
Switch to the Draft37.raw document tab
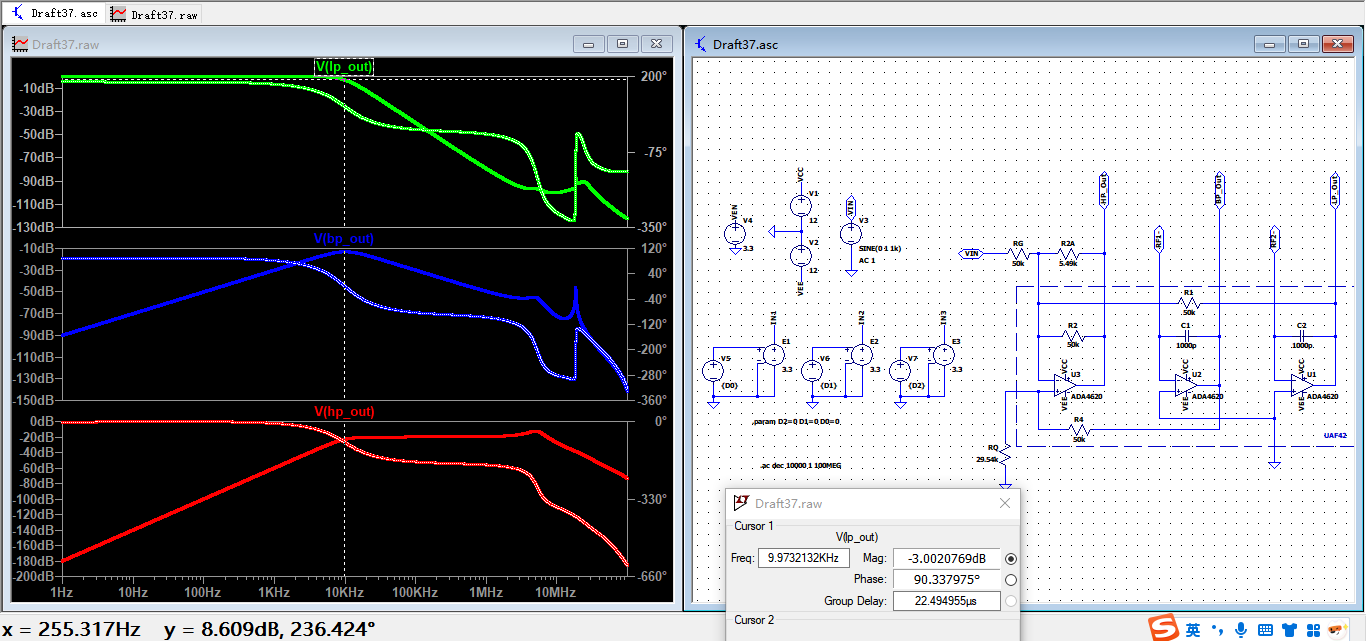(x=154, y=14)
